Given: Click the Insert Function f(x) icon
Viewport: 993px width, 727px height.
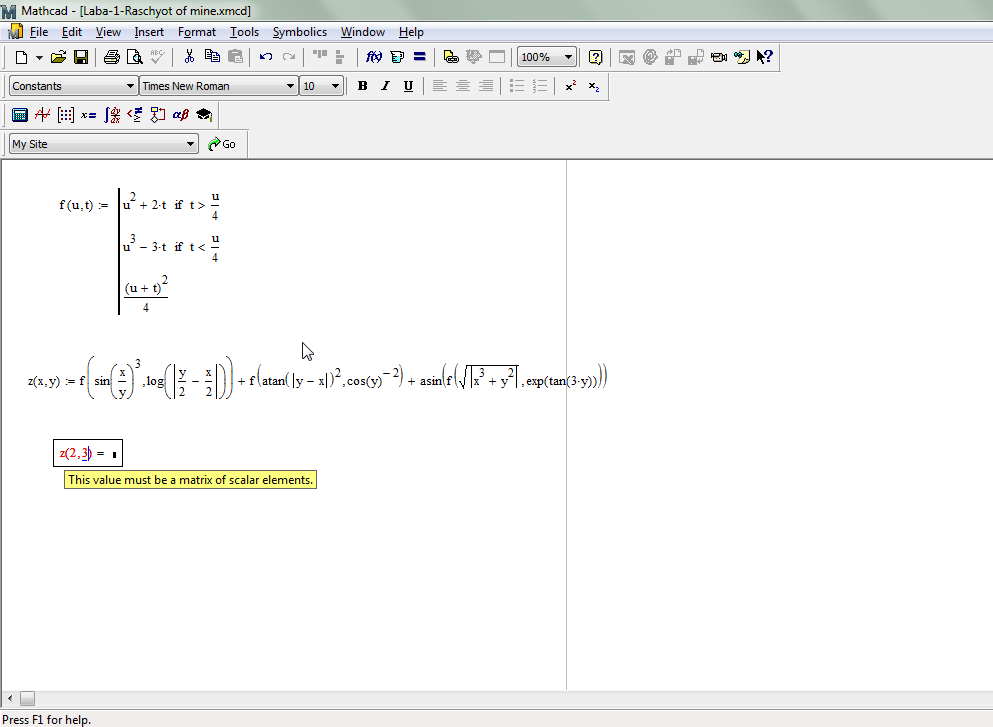Looking at the screenshot, I should [374, 57].
